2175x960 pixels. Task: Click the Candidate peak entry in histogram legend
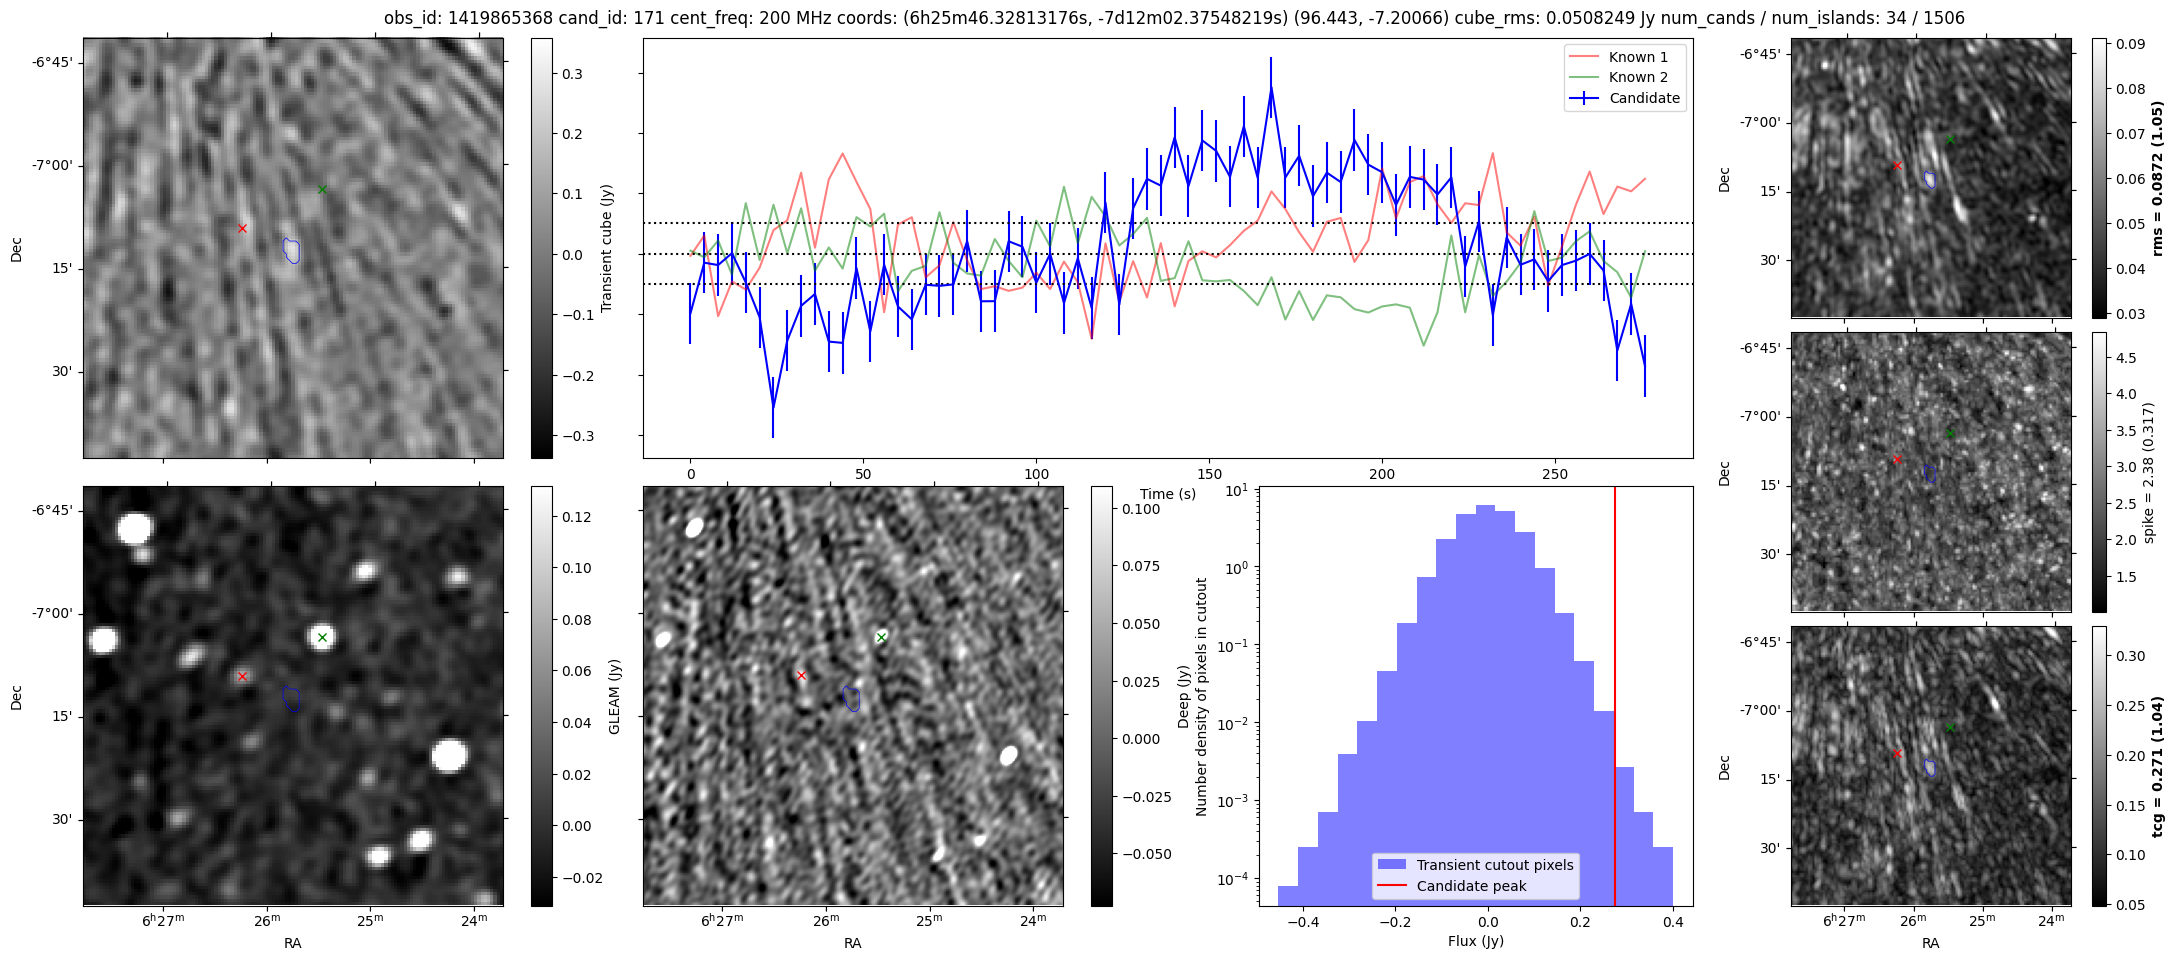coord(1471,886)
